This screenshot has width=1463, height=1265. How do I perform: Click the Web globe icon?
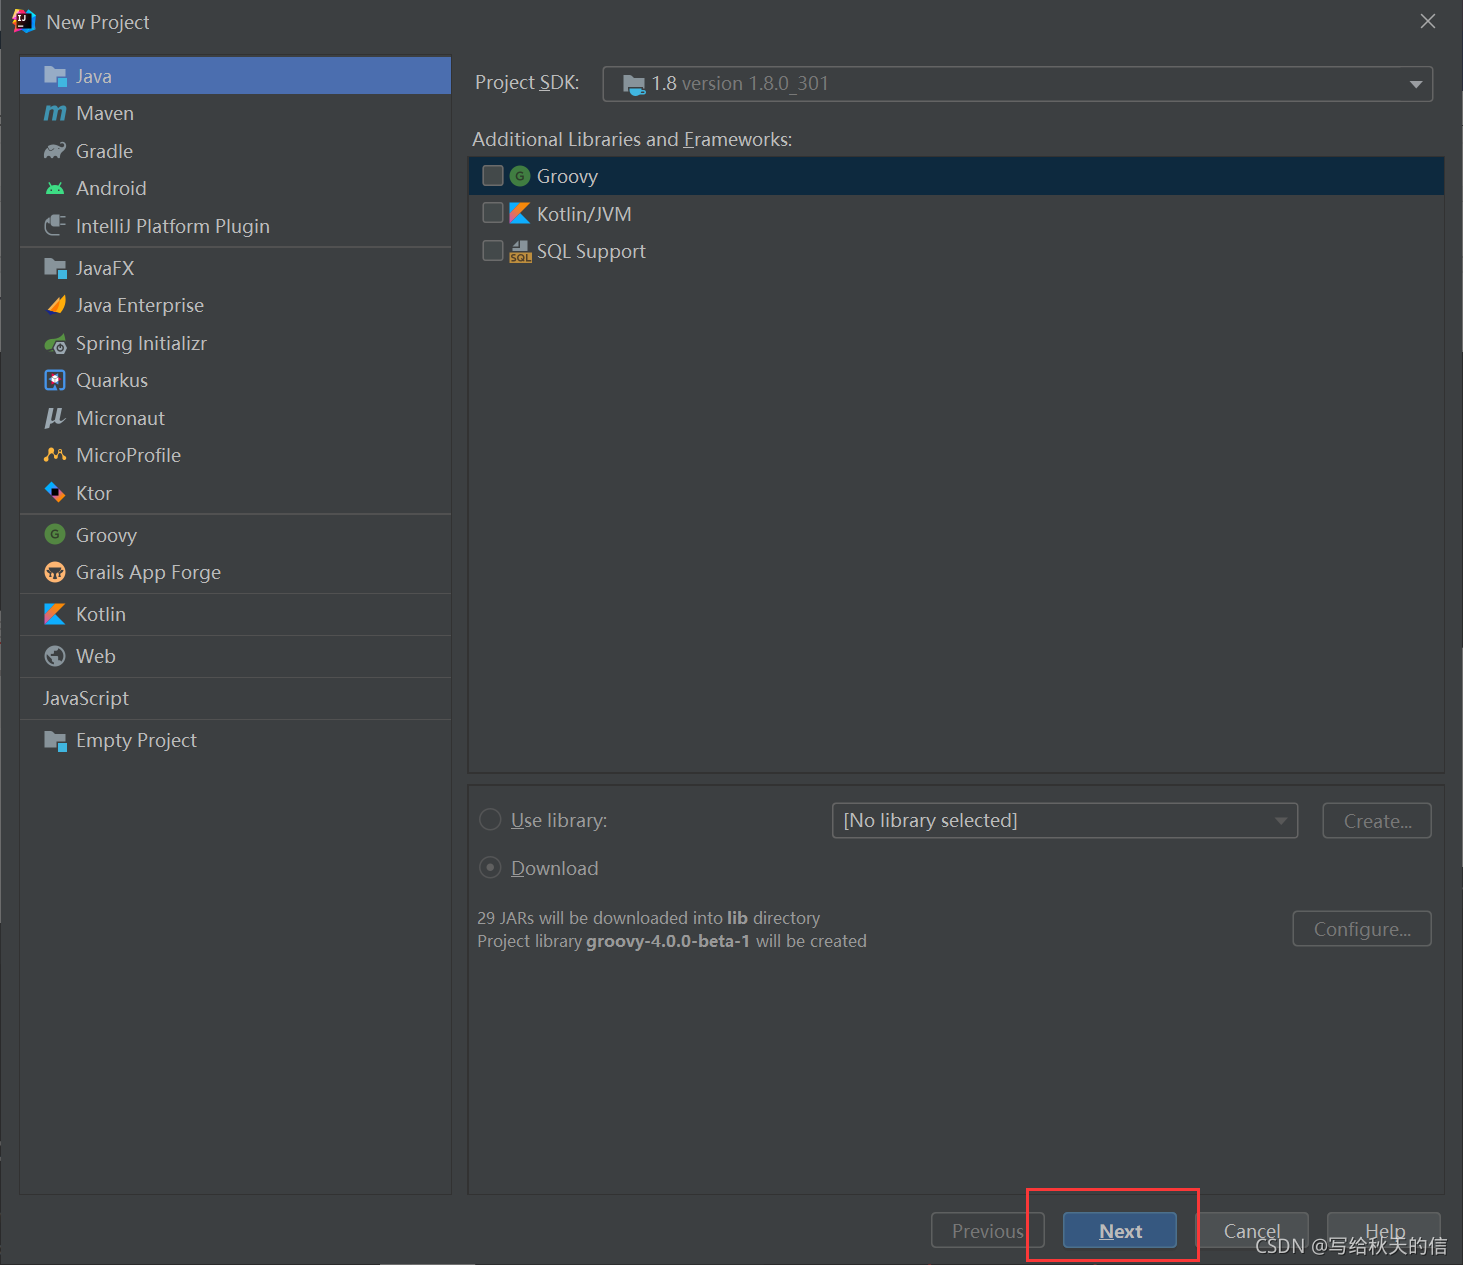[x=55, y=656]
